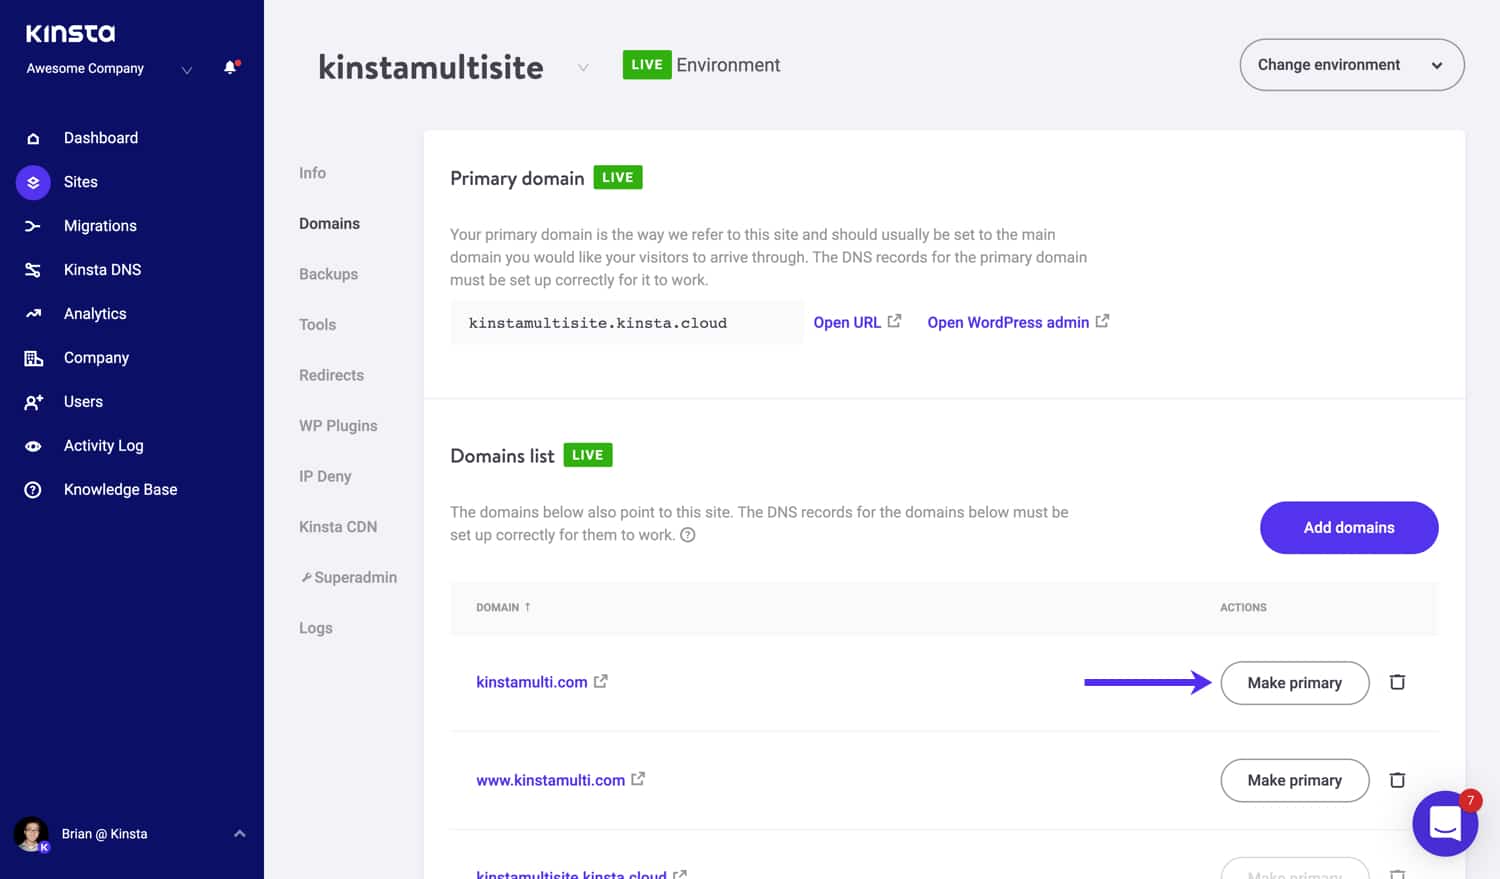1500x879 pixels.
Task: Make www.kinstamulti.com the primary domain
Action: [x=1295, y=780]
